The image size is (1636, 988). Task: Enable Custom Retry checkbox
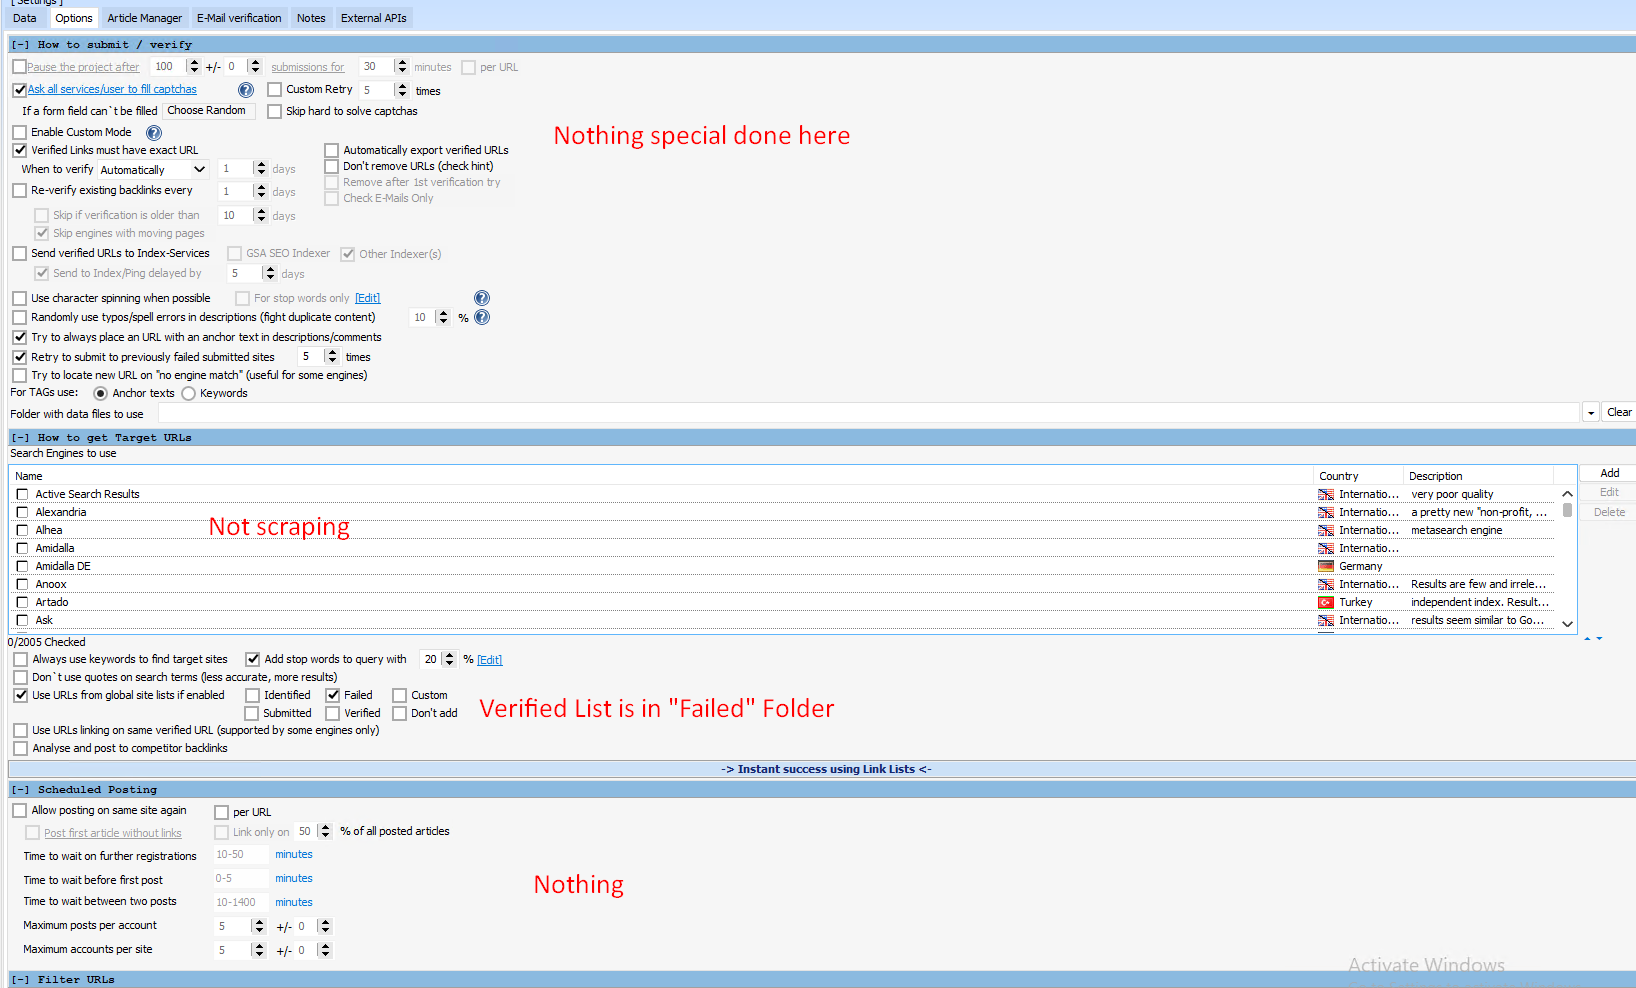275,90
